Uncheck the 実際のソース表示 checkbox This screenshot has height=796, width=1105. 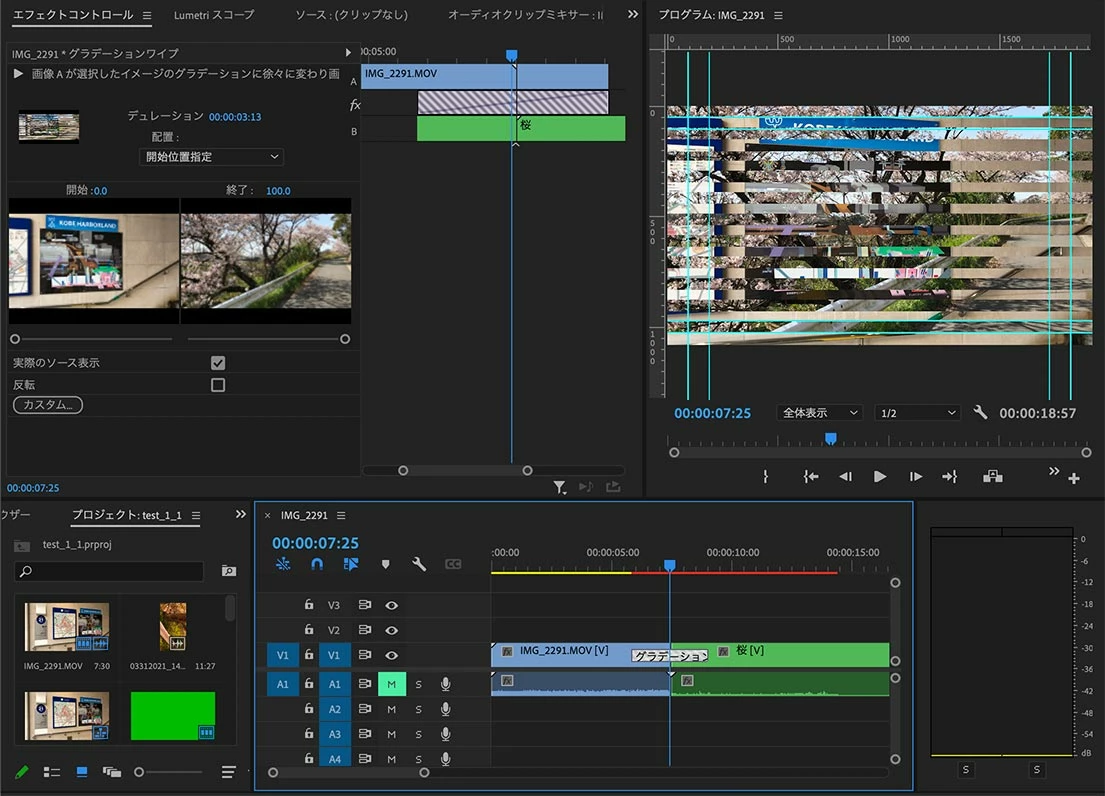(x=218, y=363)
